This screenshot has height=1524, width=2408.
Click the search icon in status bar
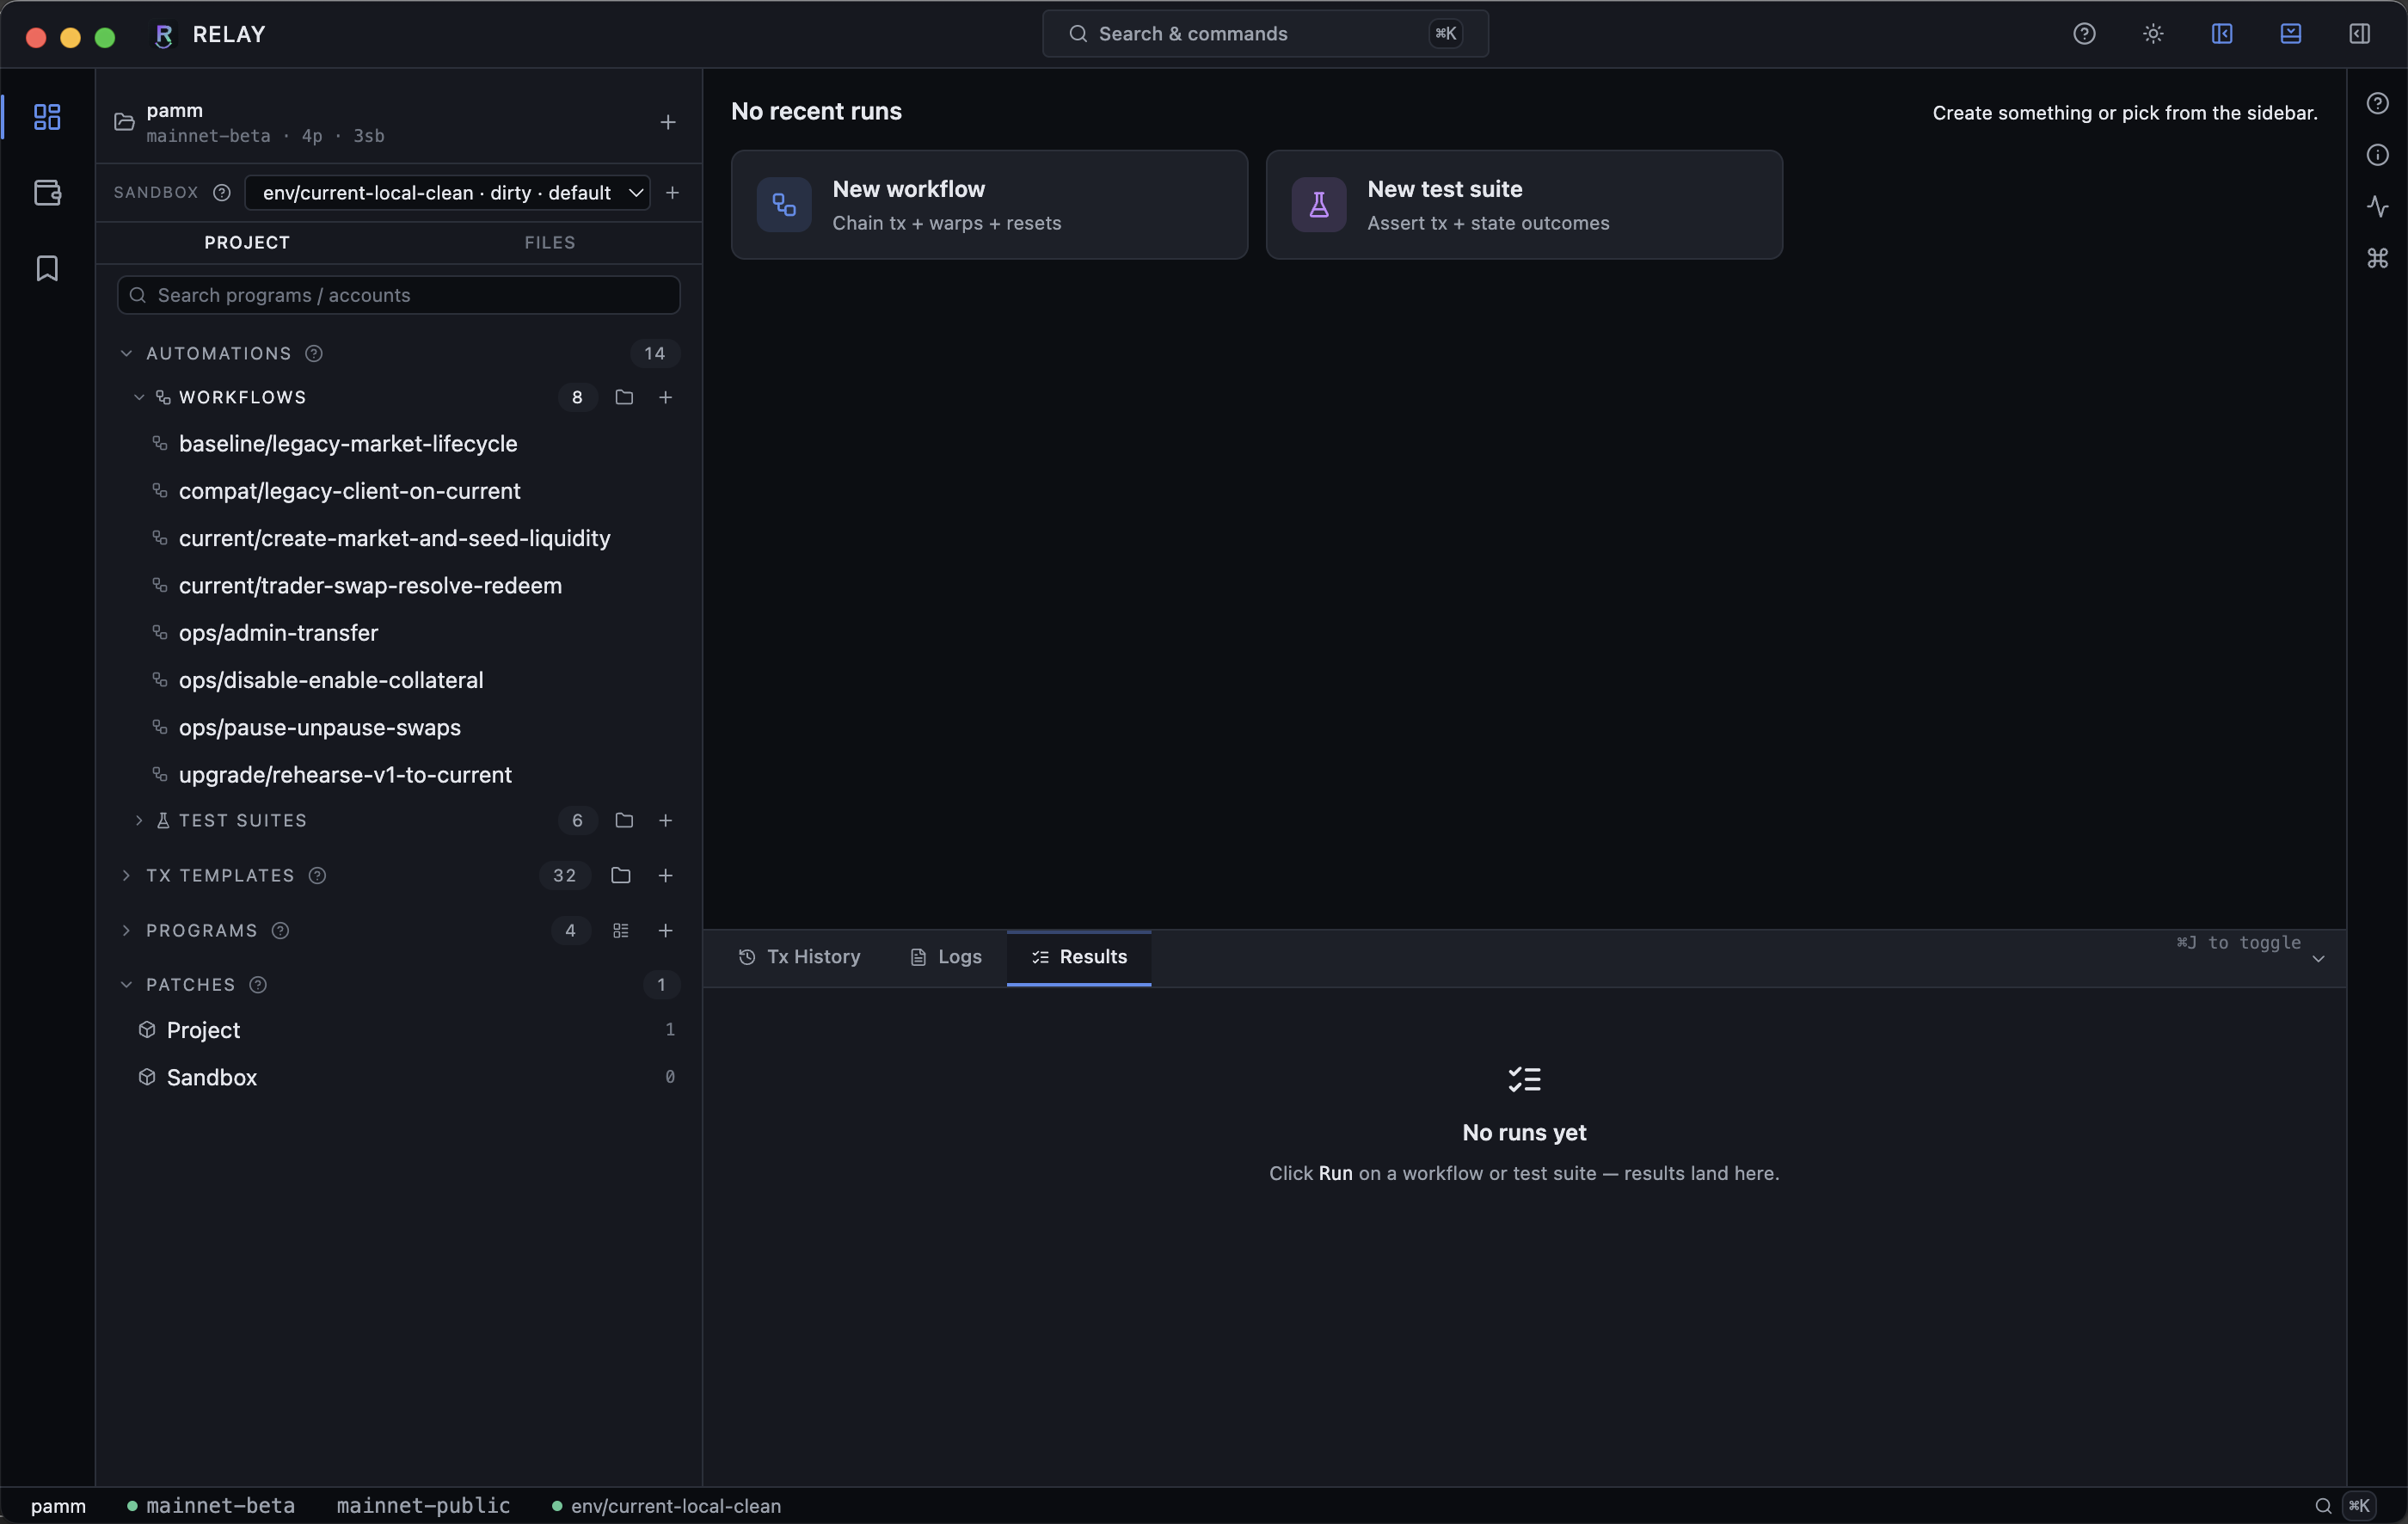pyautogui.click(x=2324, y=1506)
